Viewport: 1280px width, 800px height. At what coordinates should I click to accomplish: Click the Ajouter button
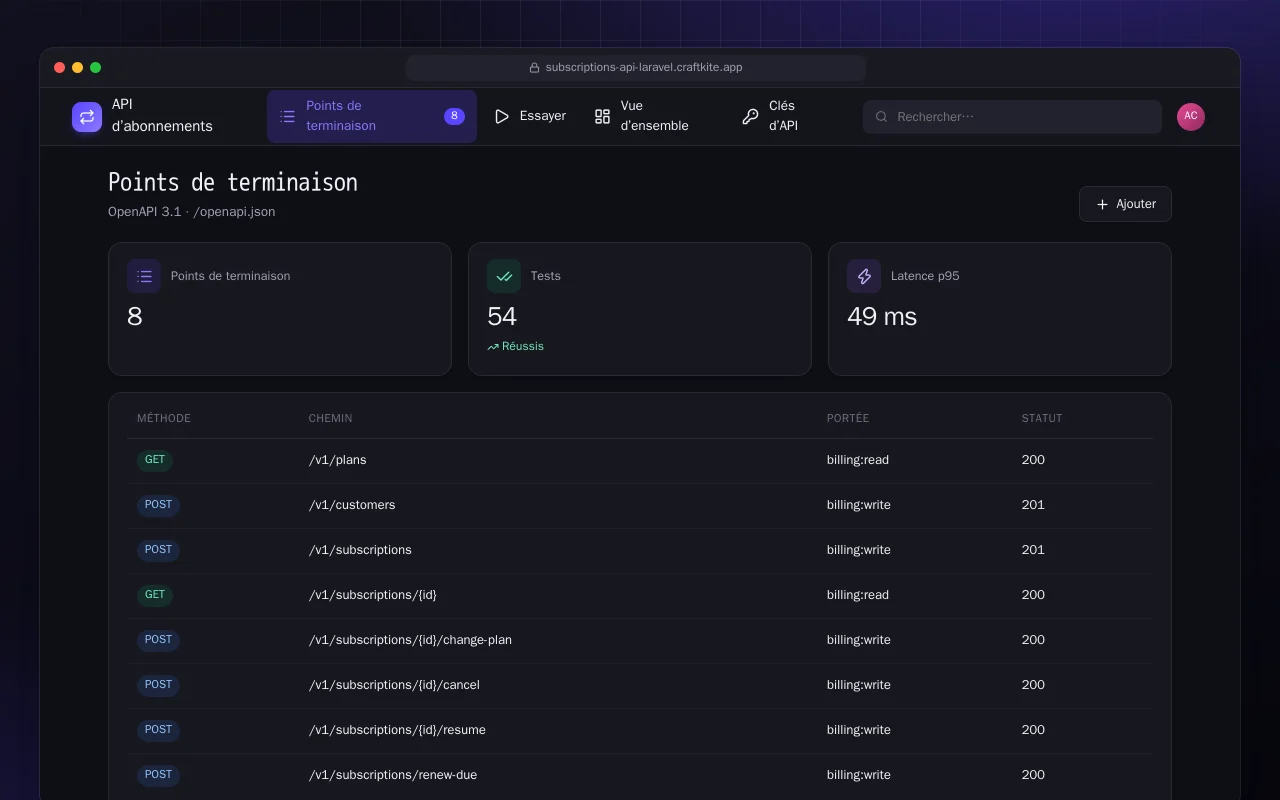(x=1125, y=204)
